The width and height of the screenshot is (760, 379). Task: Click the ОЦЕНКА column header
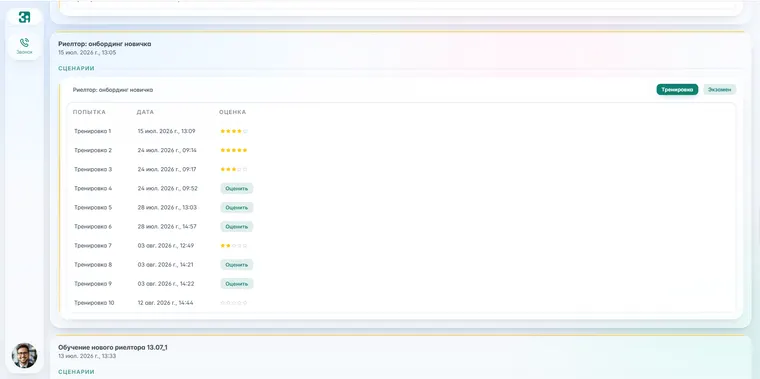[233, 112]
